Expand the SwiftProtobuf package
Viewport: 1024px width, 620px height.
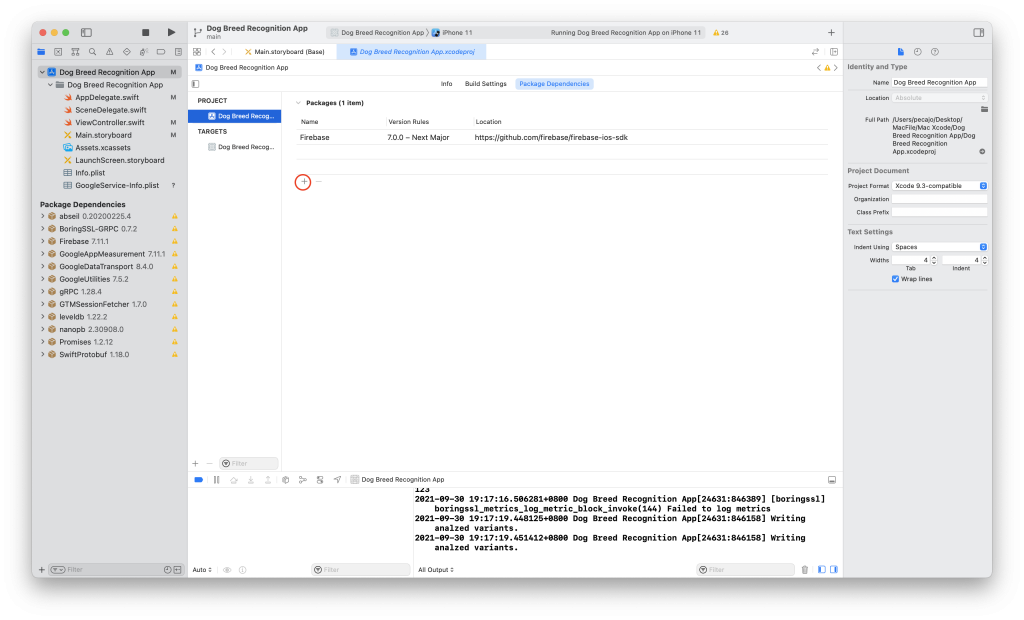[x=43, y=354]
